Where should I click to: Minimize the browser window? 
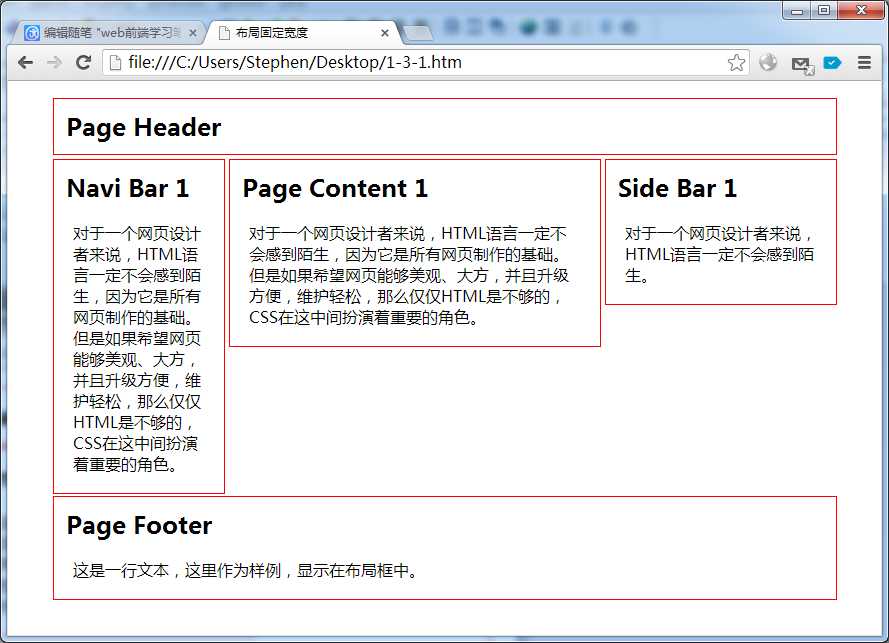point(797,11)
